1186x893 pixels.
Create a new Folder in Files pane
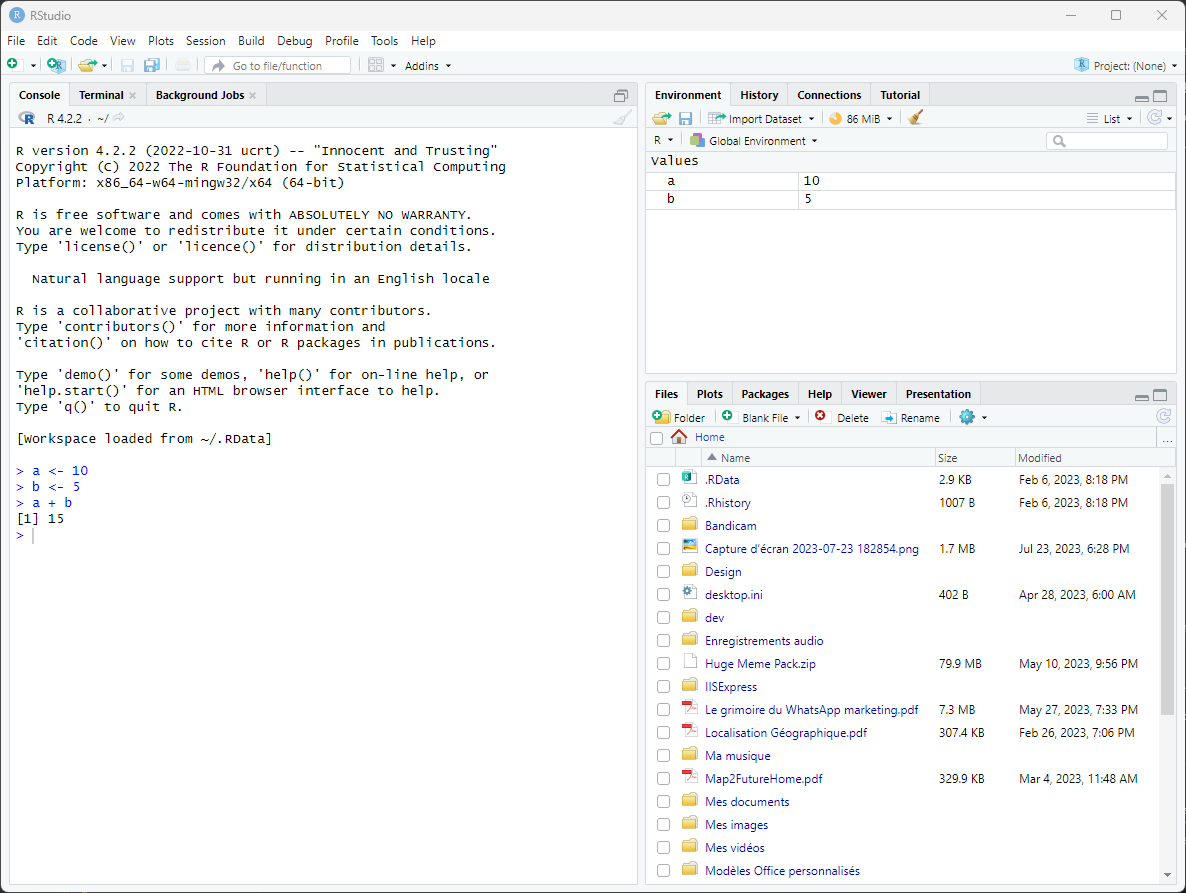pos(678,417)
